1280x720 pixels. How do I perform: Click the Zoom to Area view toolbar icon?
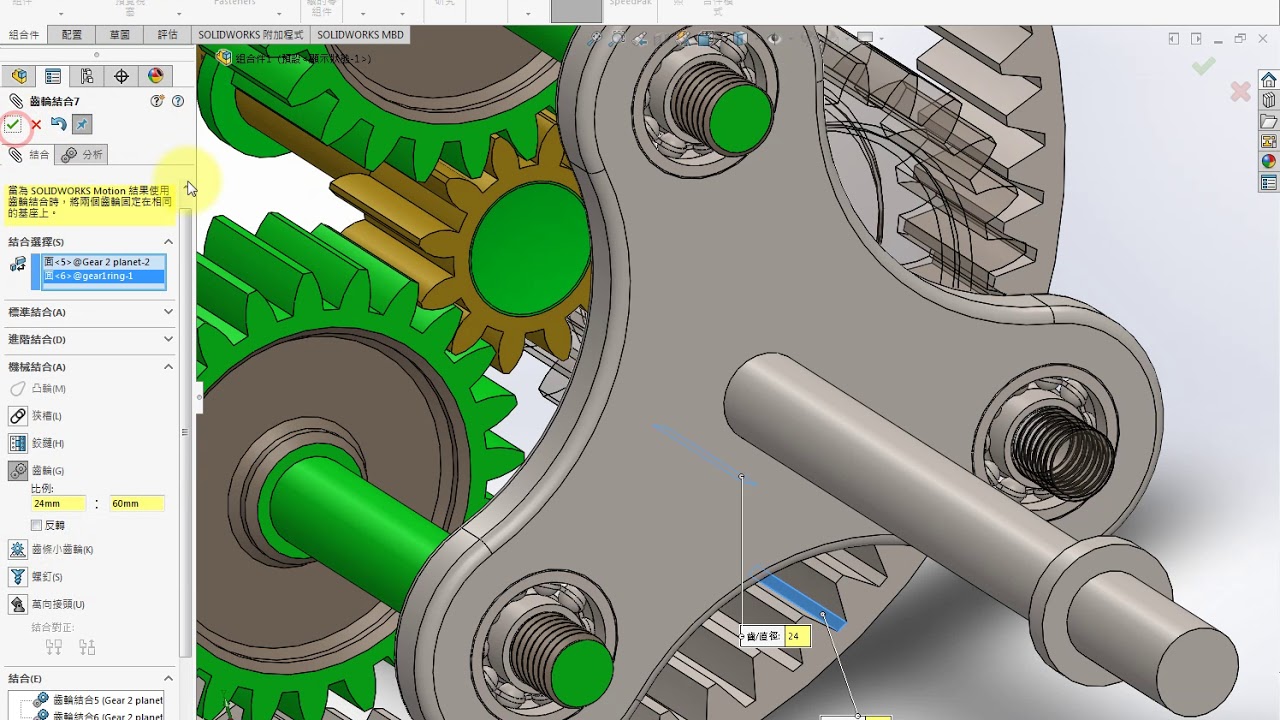[618, 38]
